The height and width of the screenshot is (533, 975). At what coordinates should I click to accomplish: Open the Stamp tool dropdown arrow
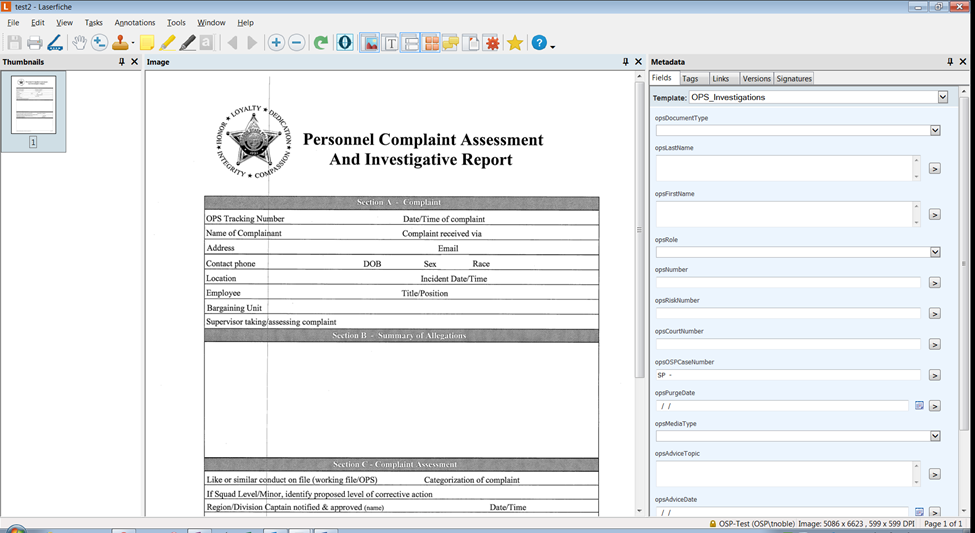pos(132,44)
